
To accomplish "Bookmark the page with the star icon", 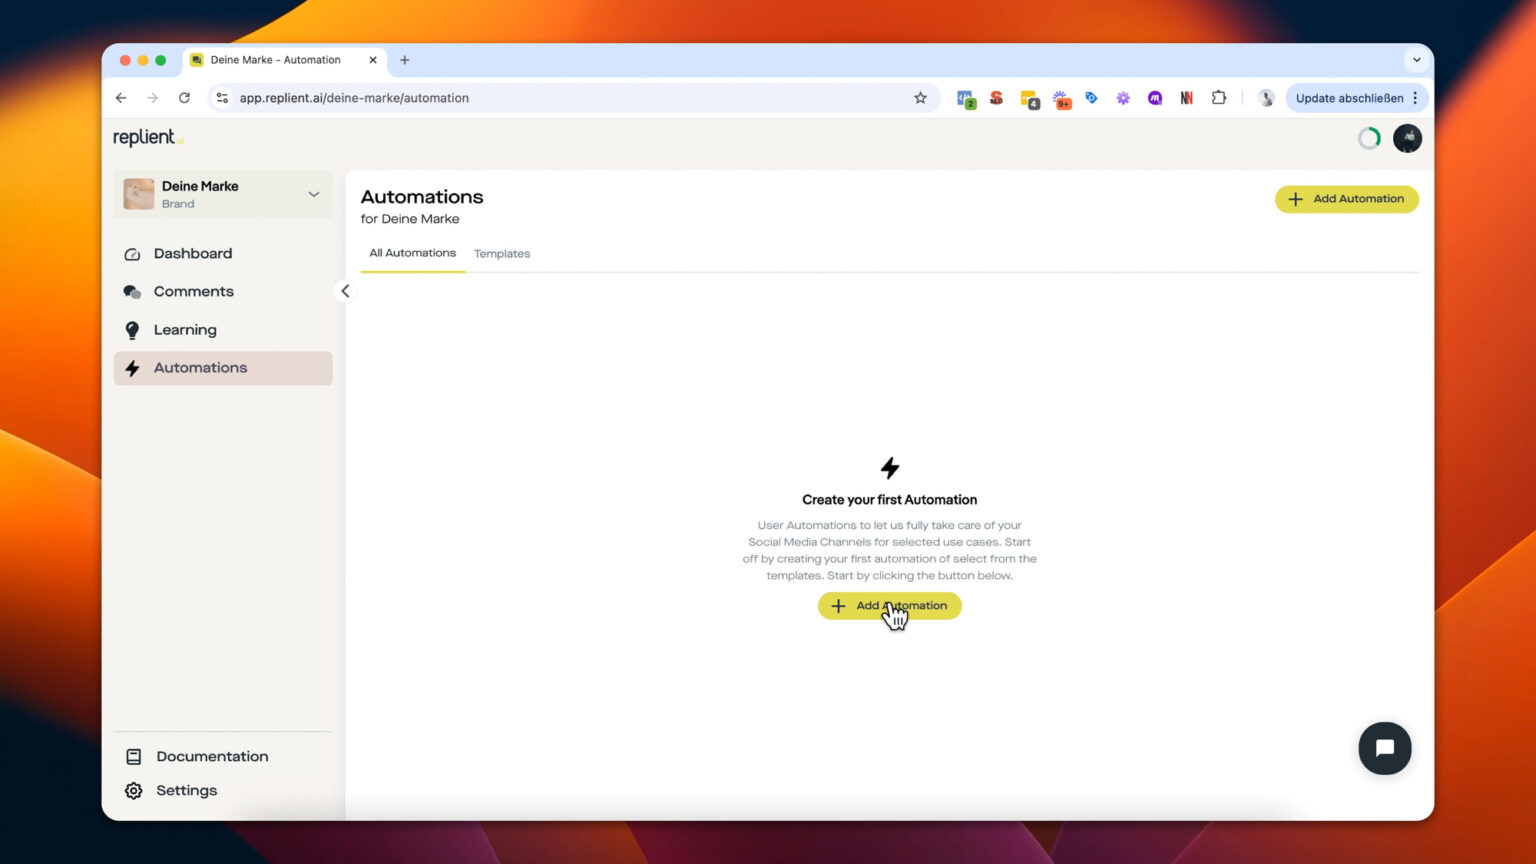I will click(920, 97).
